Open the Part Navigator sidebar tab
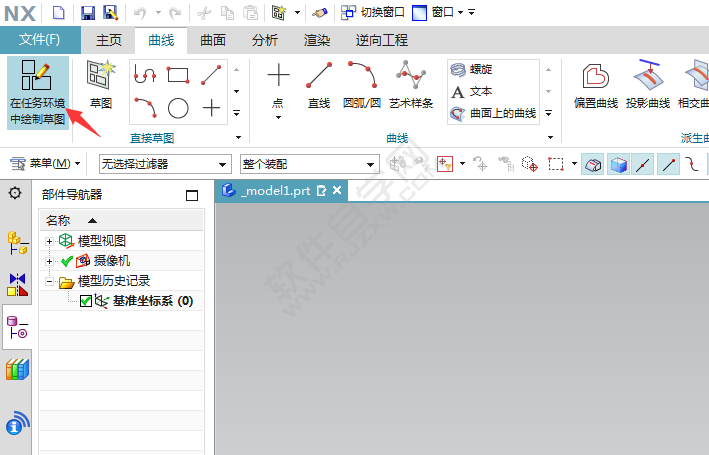Image resolution: width=709 pixels, height=455 pixels. pyautogui.click(x=17, y=327)
